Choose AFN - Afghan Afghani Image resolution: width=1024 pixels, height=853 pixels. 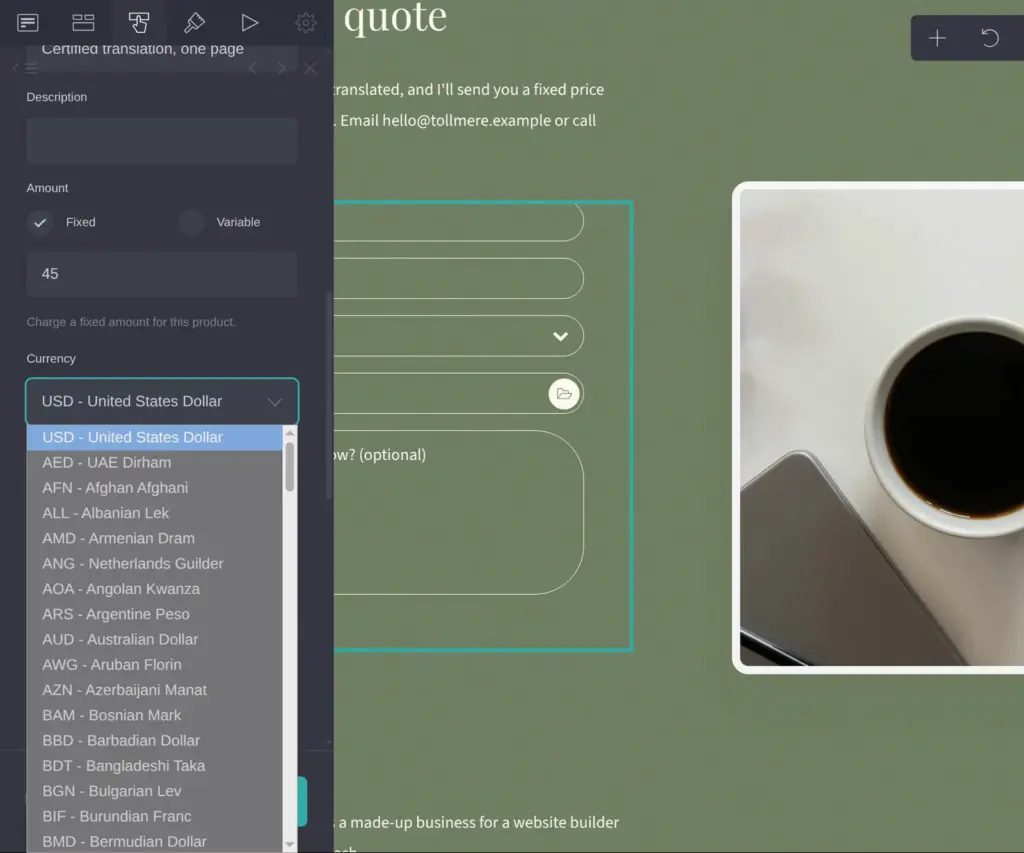(x=154, y=488)
